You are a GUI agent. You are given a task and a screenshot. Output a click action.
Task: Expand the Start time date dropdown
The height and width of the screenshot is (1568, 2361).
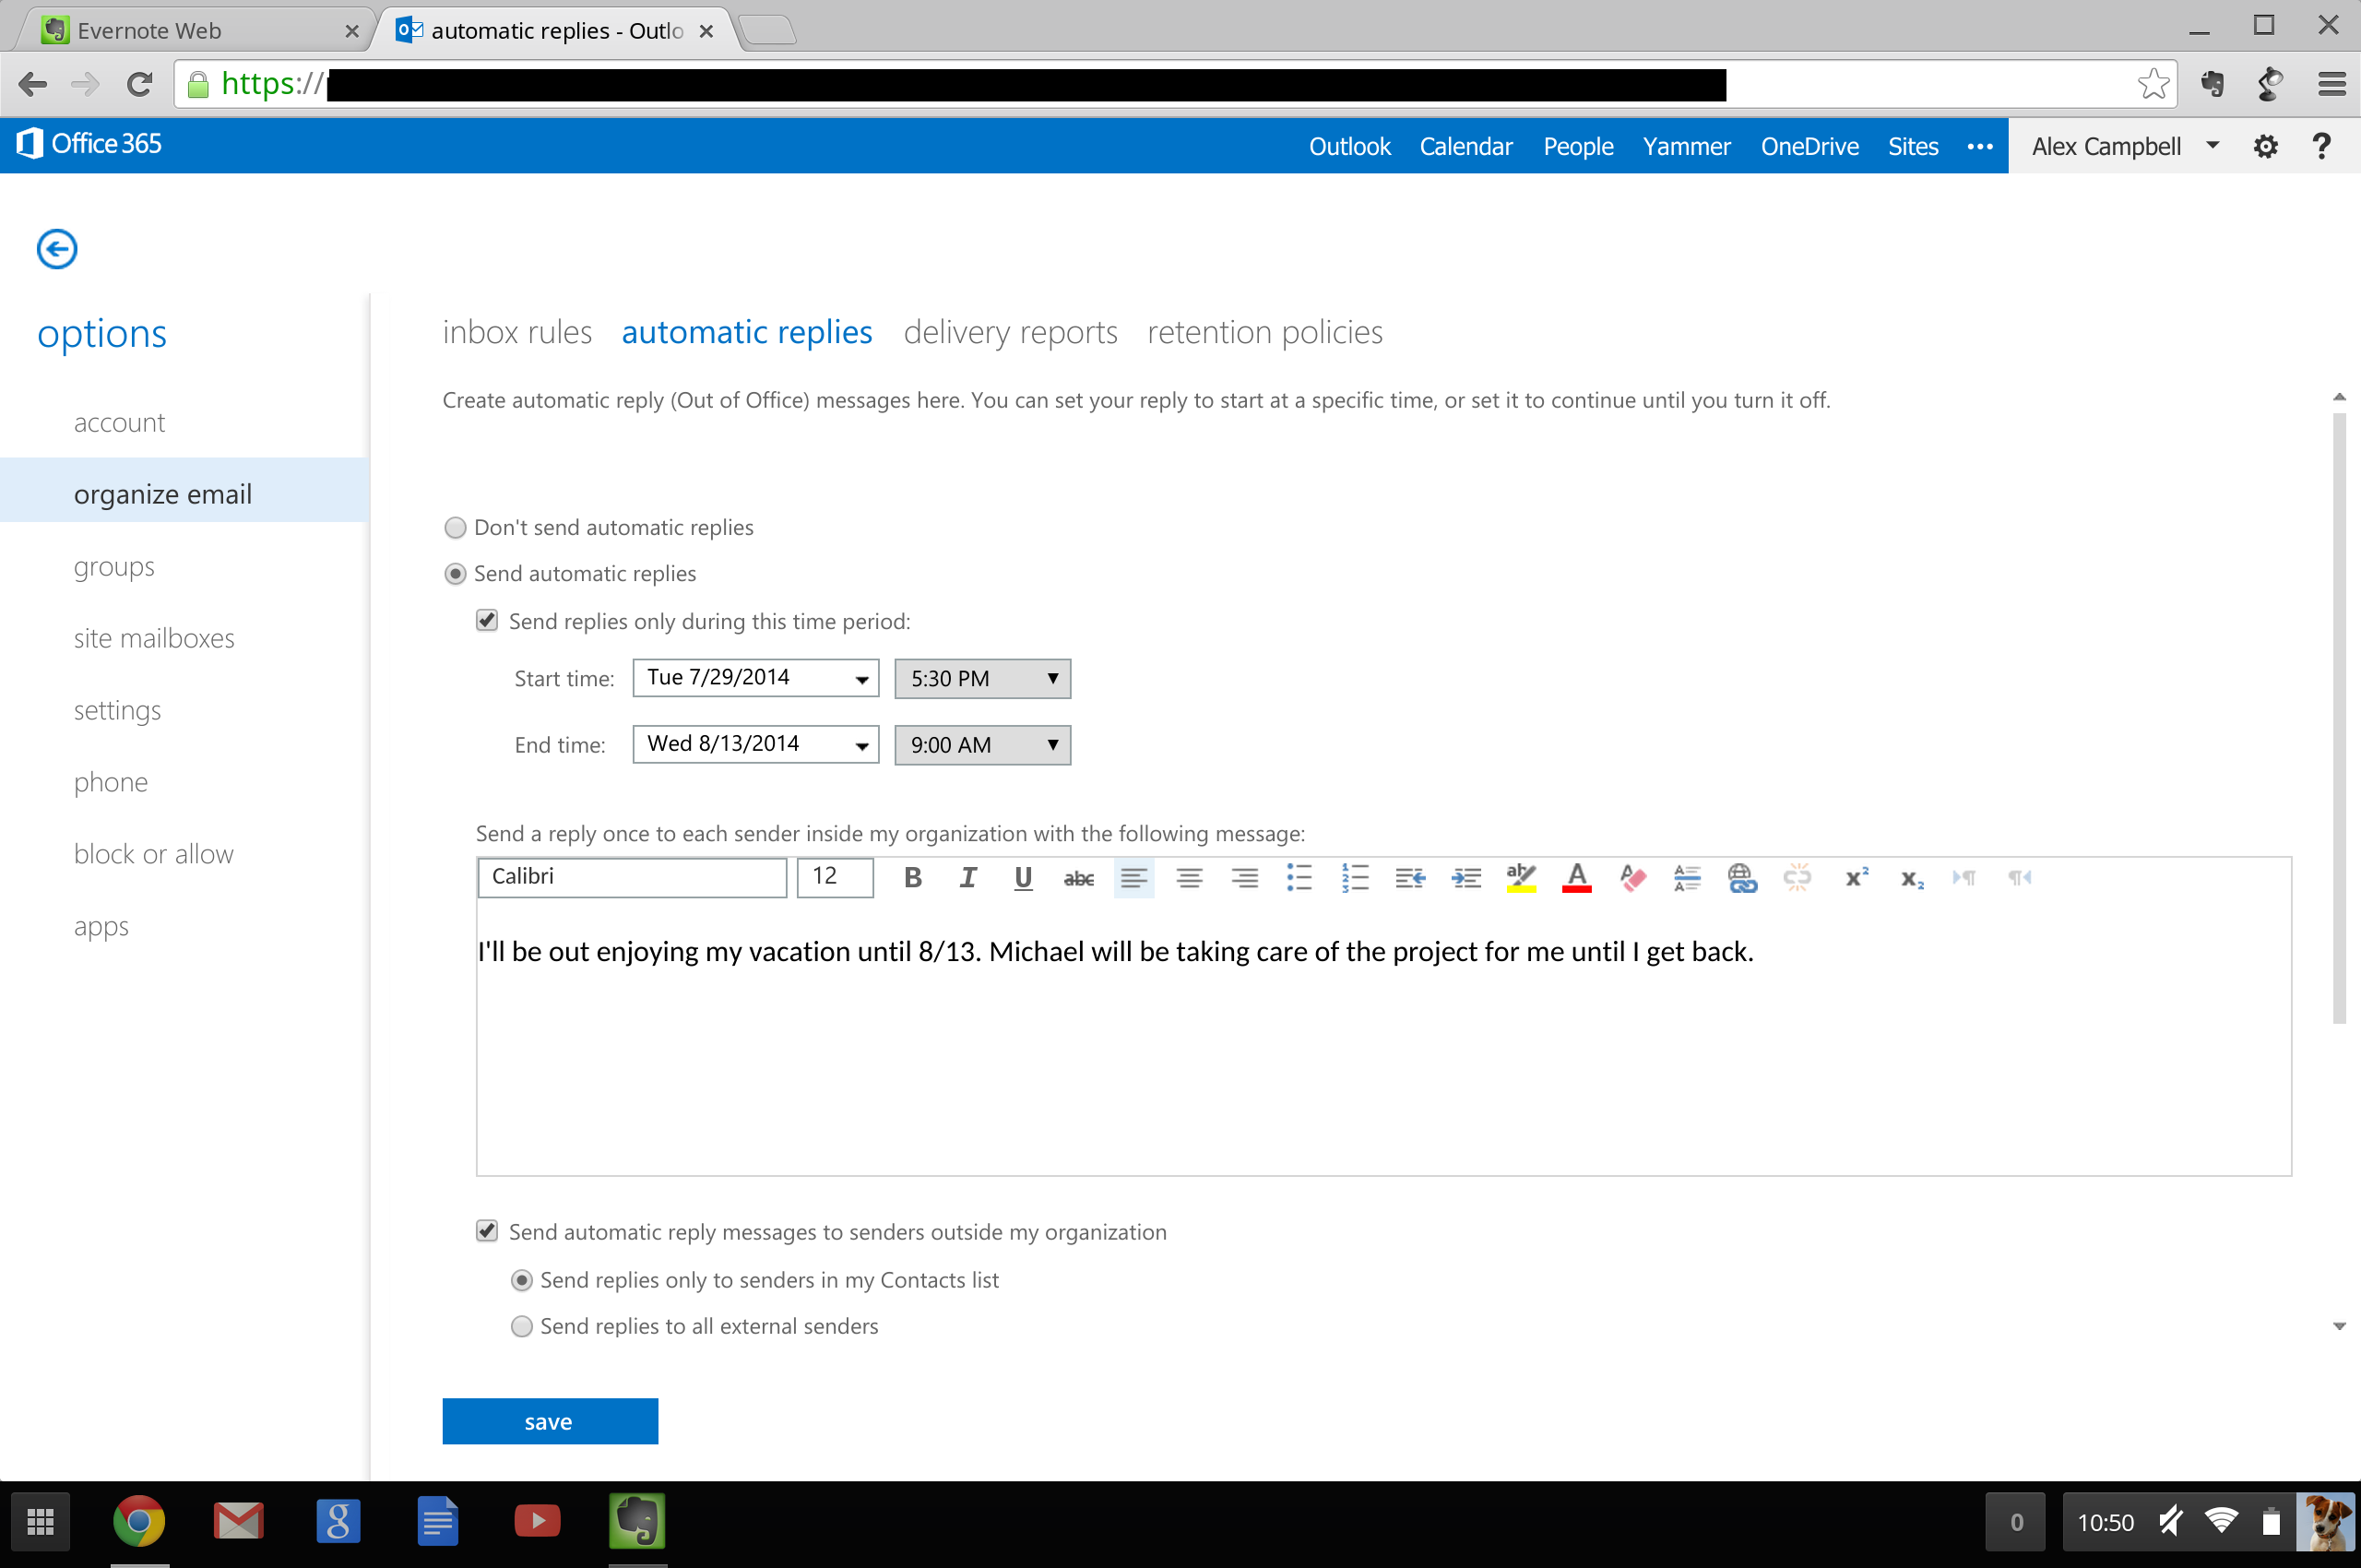click(x=859, y=677)
